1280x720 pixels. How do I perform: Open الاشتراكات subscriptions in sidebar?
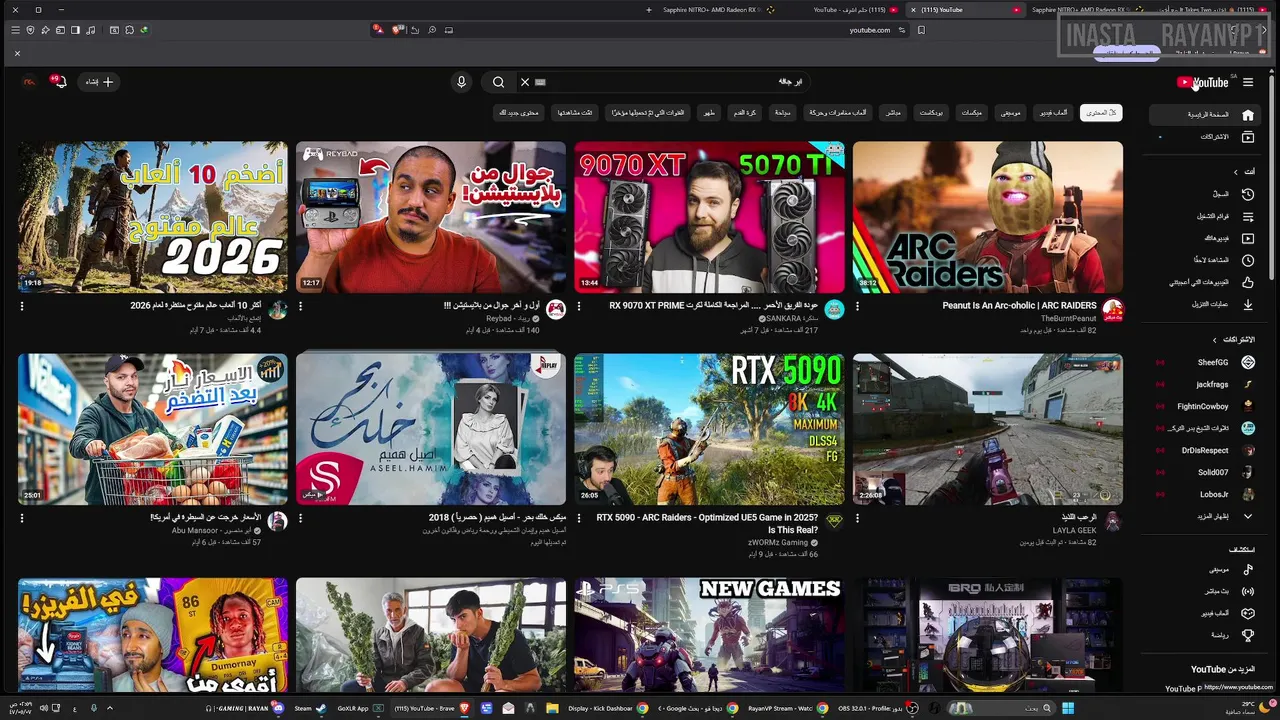click(x=1205, y=137)
